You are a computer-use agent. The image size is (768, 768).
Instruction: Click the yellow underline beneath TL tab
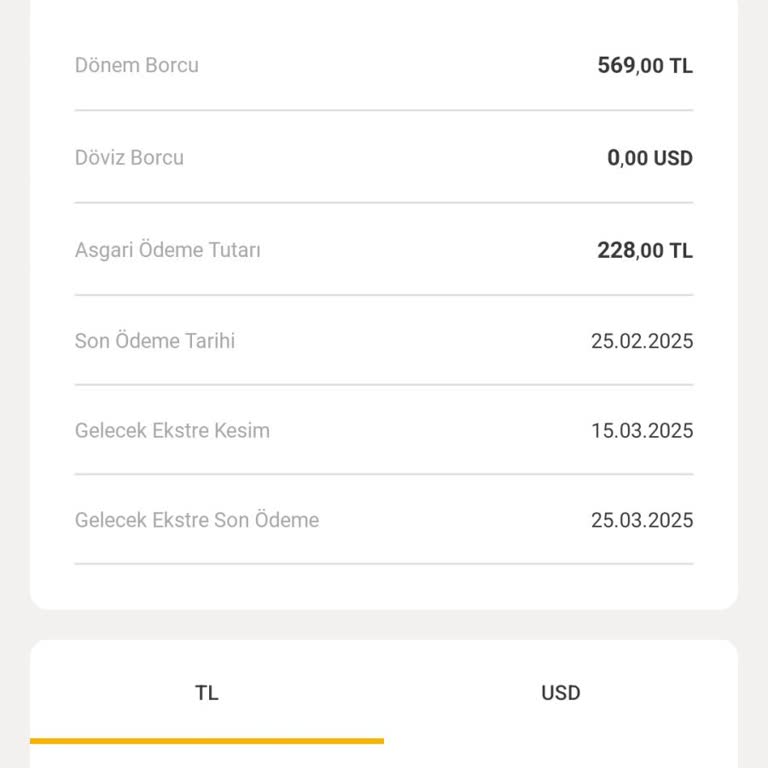coord(206,741)
